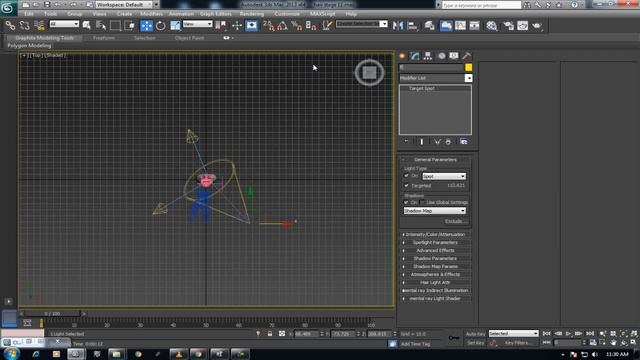The width and height of the screenshot is (640, 360).
Task: Toggle Show End Result icon
Action: click(422, 142)
